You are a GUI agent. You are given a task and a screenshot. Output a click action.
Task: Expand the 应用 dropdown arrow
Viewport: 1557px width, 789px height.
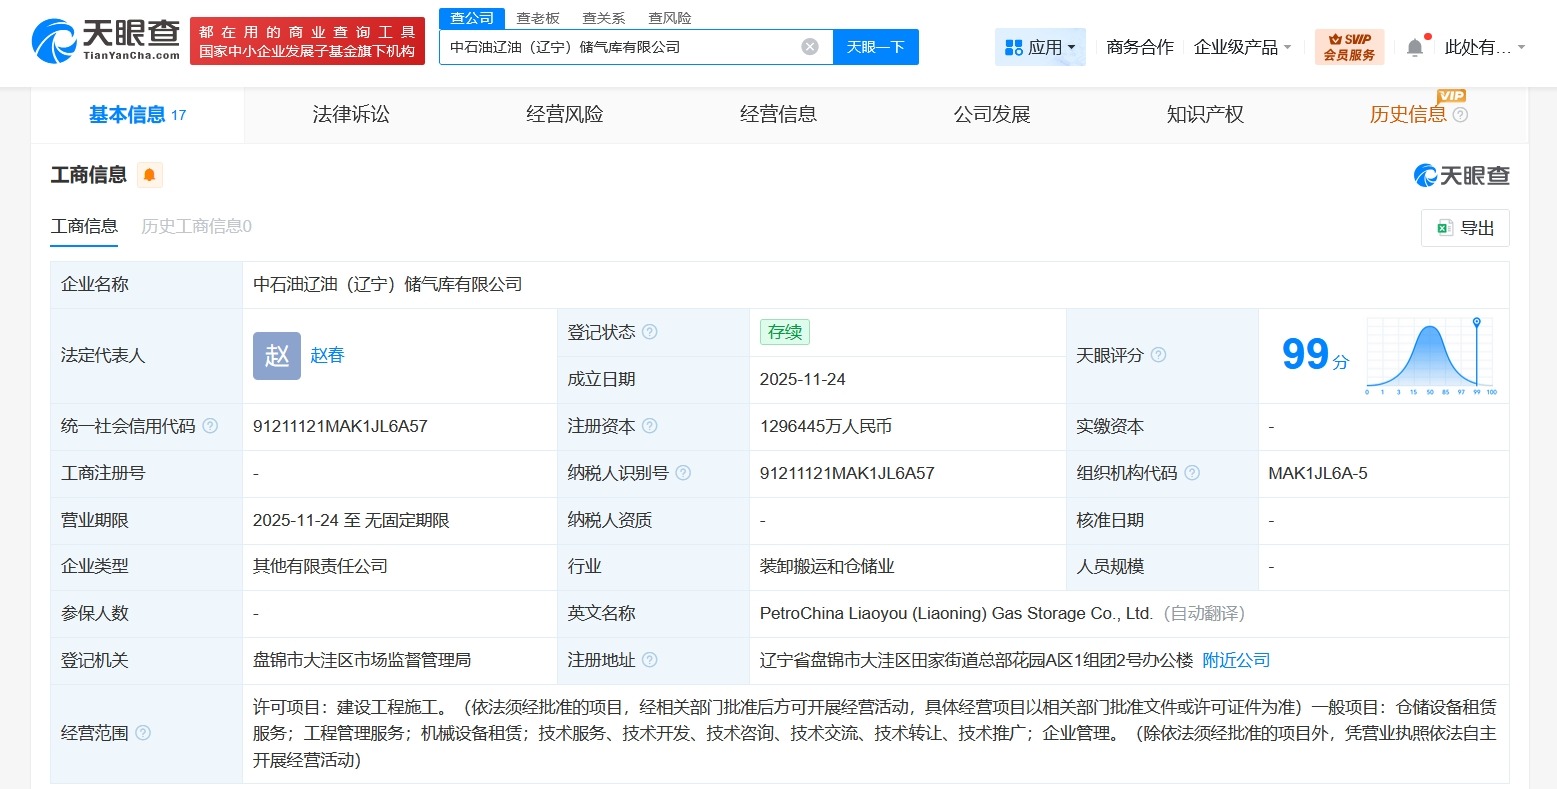pos(1071,47)
